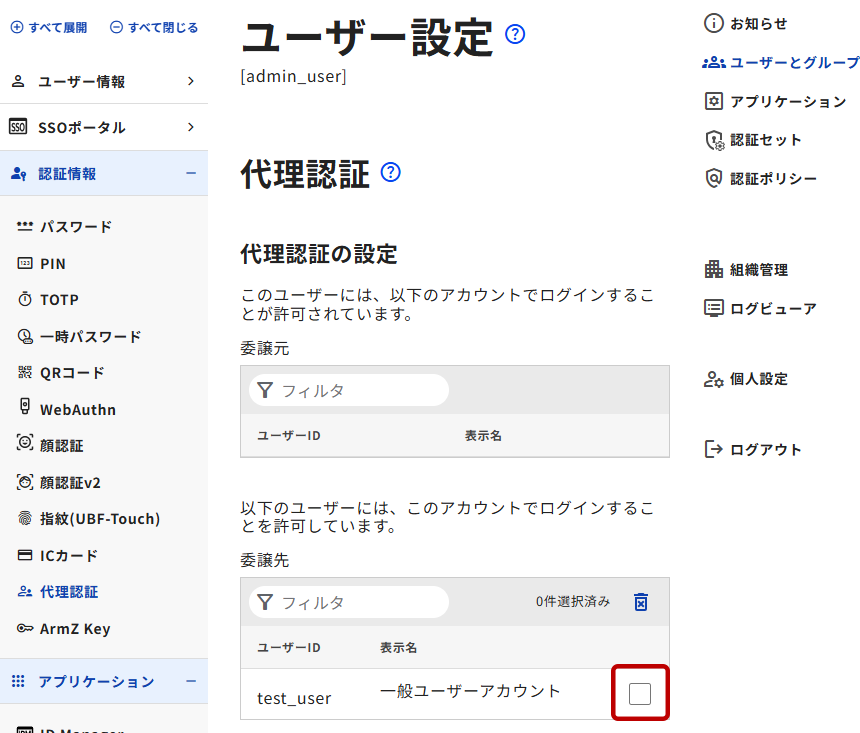Viewport: 860px width, 733px height.
Task: Click the 委譲元 filter input field
Action: pyautogui.click(x=360, y=390)
